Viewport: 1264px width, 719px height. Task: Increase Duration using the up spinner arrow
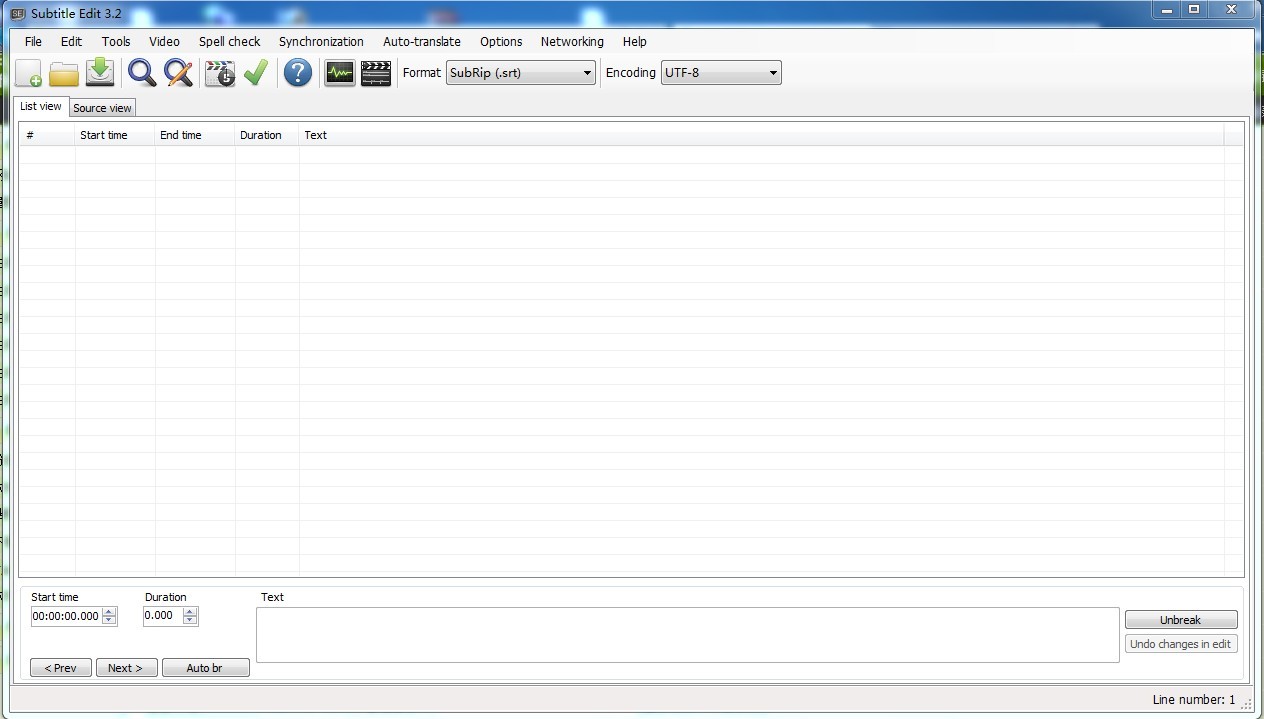[191, 612]
